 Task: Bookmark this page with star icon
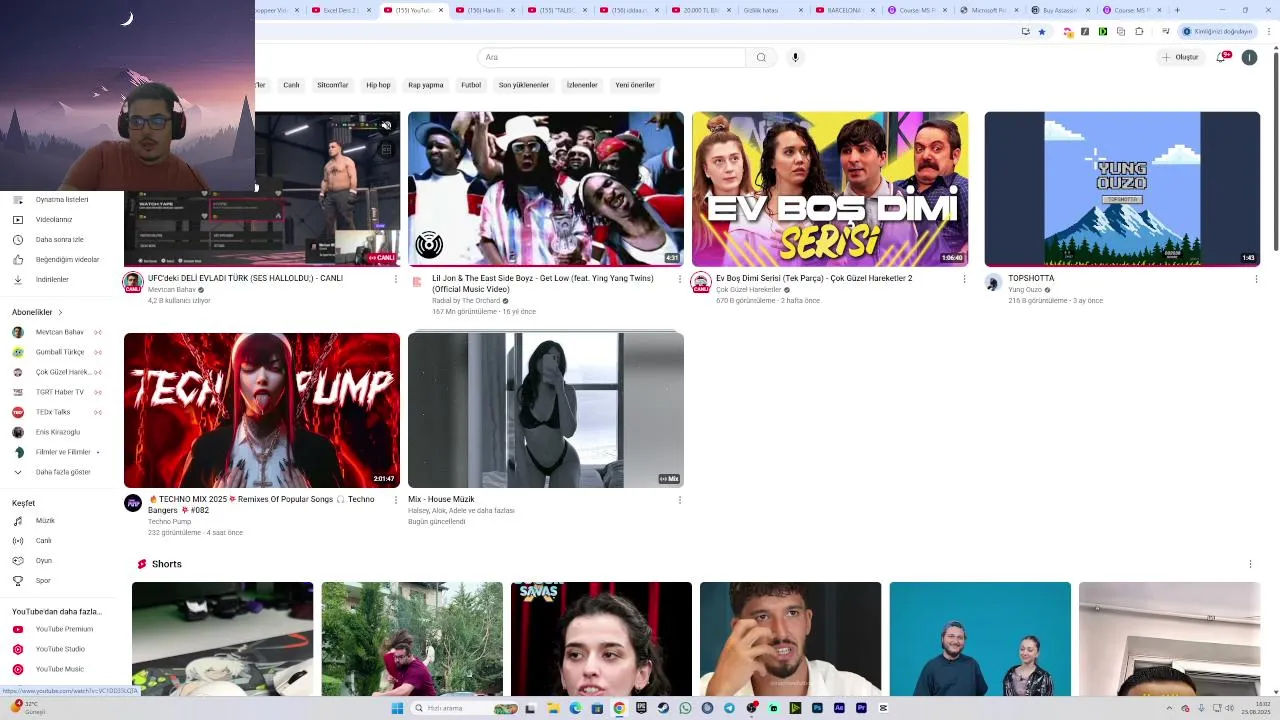1041,31
